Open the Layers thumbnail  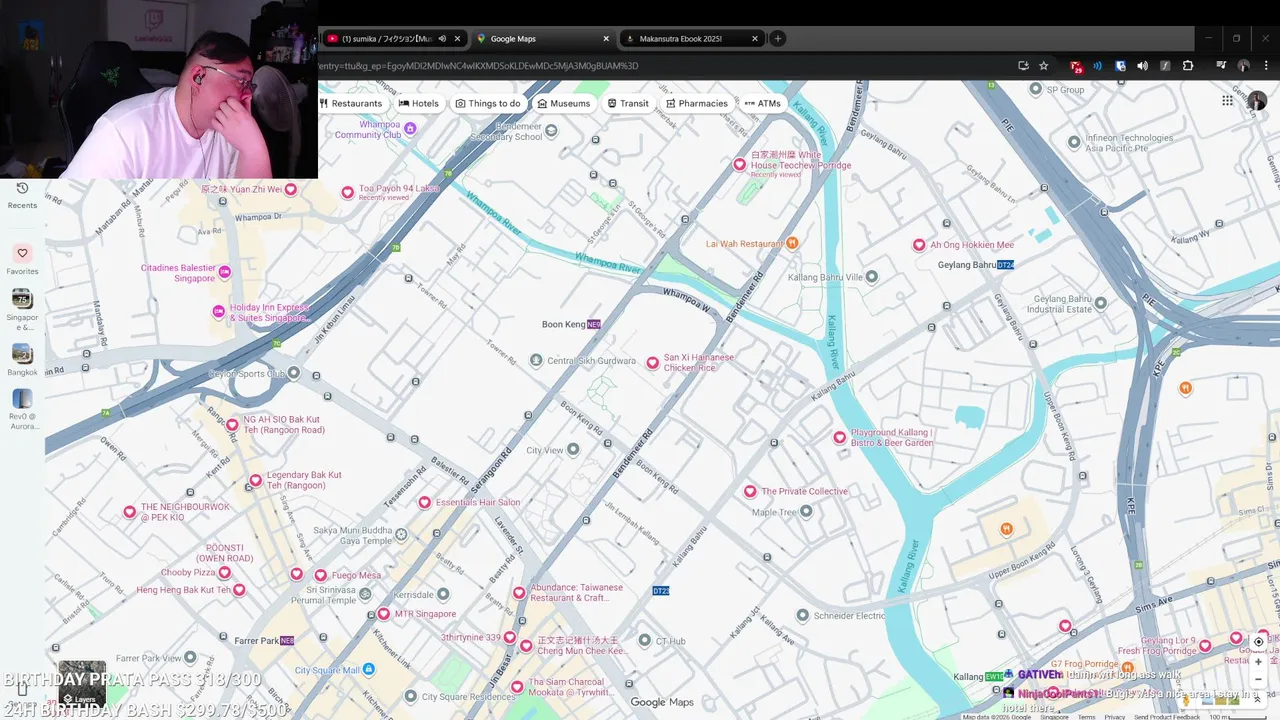coord(81,683)
